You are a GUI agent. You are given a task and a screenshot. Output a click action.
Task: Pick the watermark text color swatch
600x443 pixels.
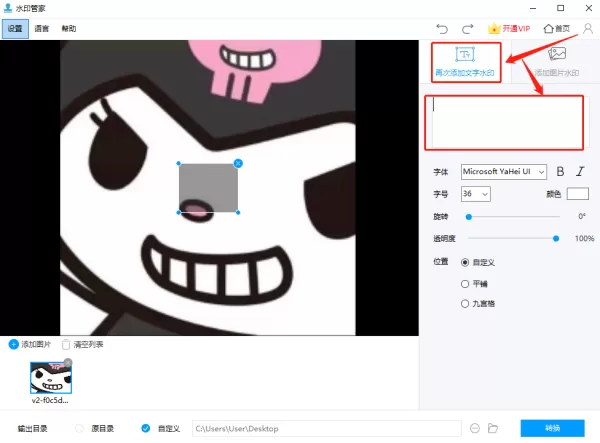click(577, 194)
